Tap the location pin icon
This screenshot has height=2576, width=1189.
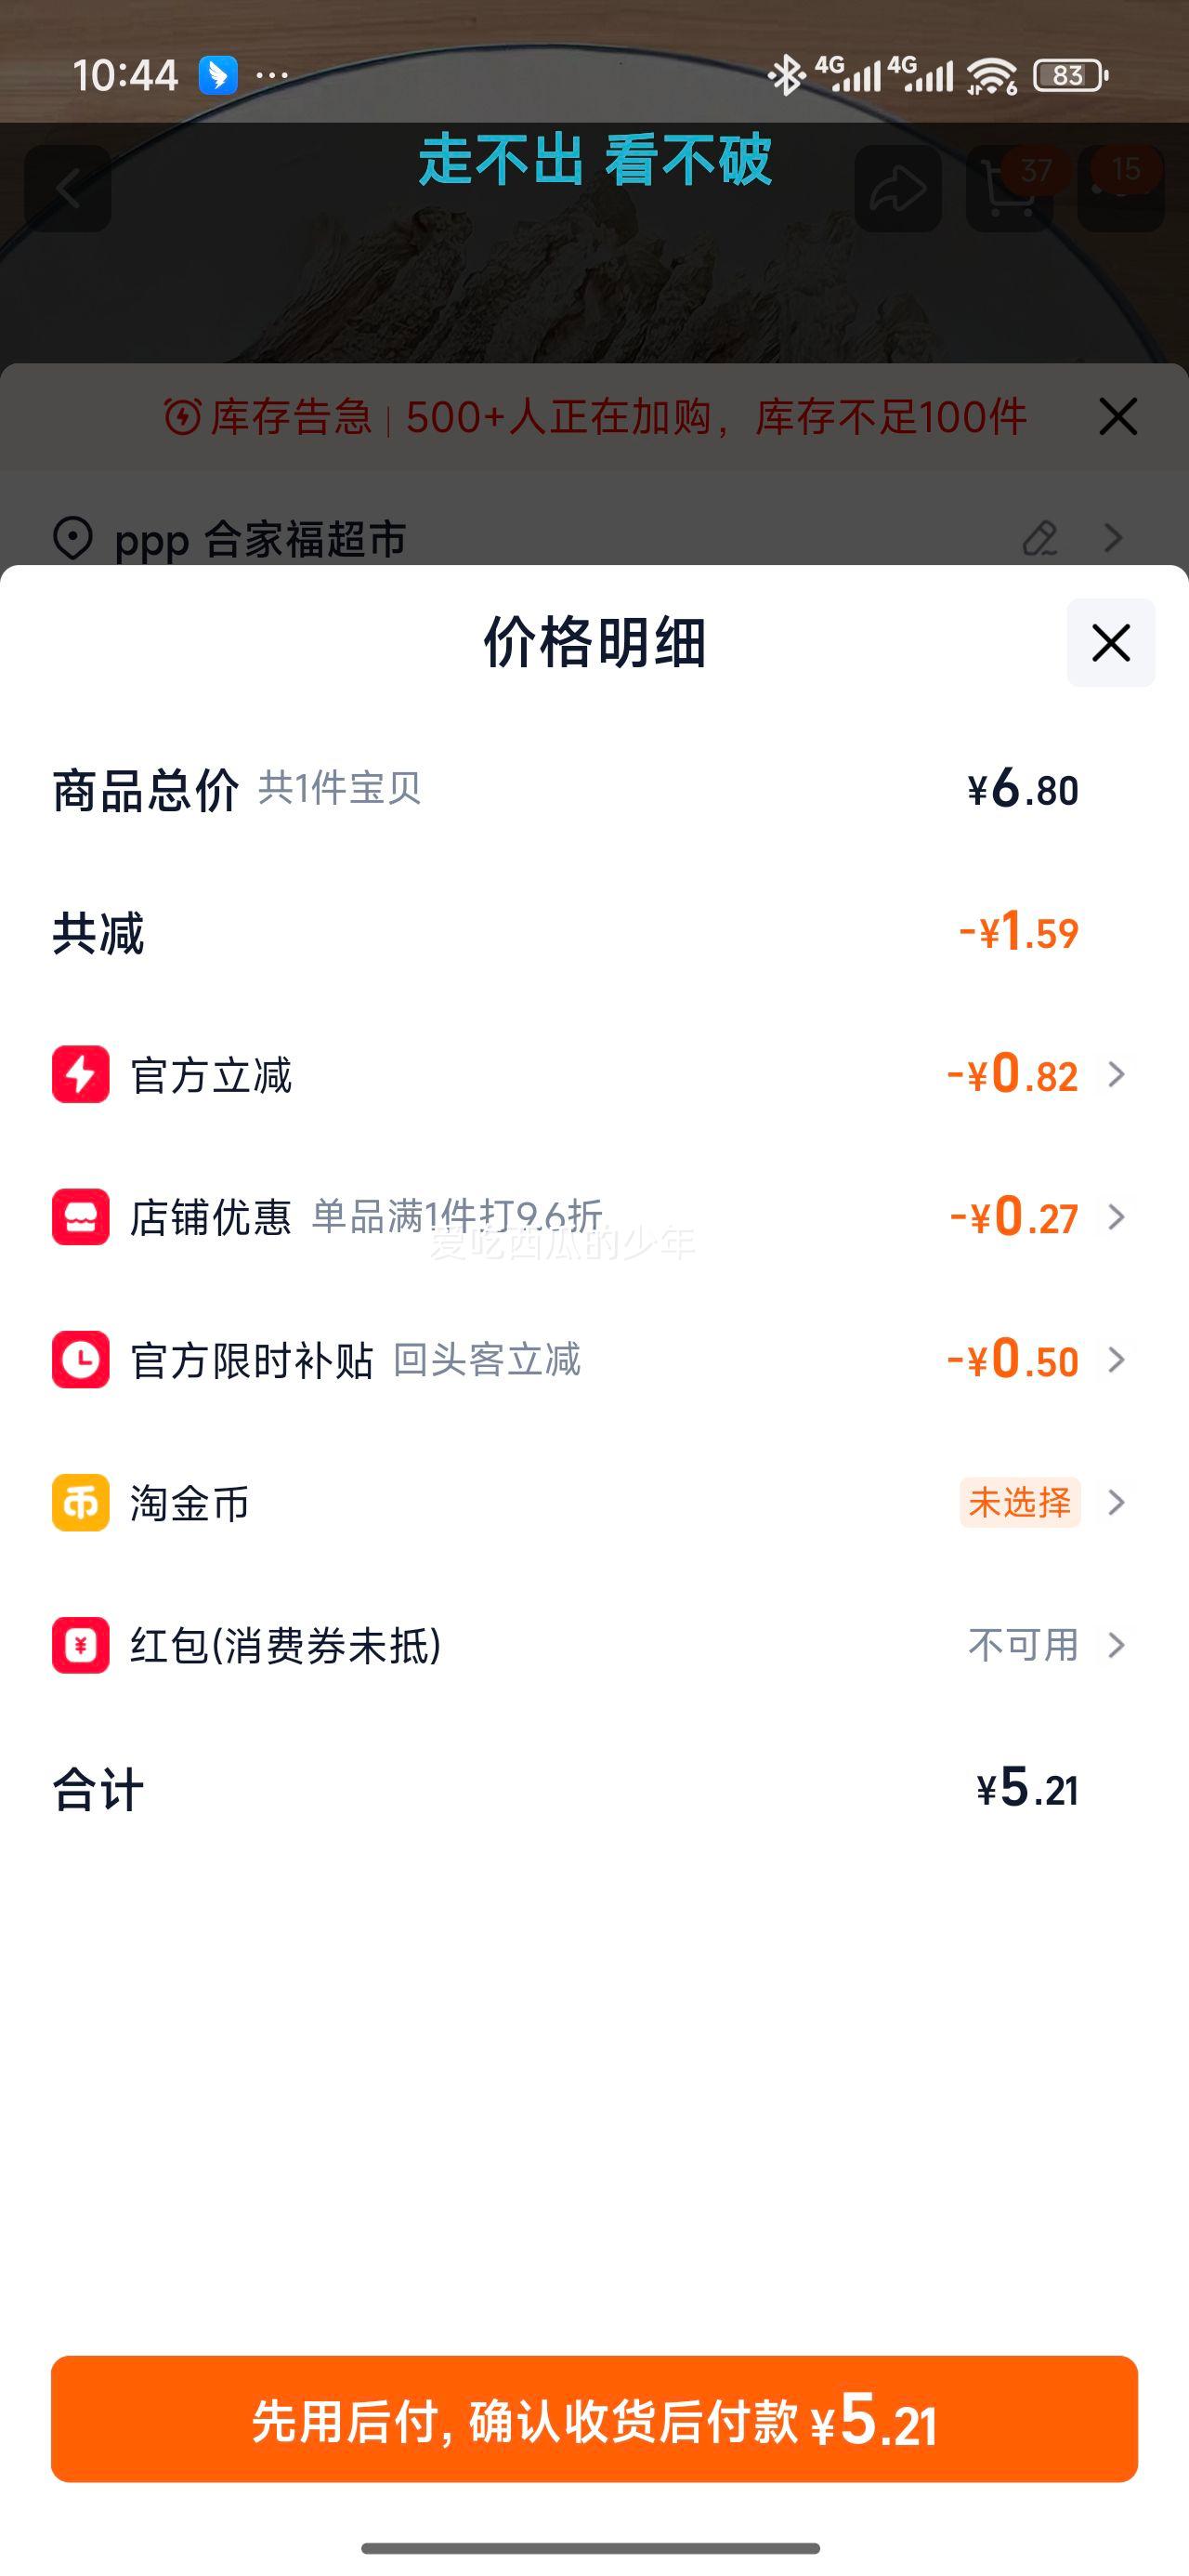point(73,538)
